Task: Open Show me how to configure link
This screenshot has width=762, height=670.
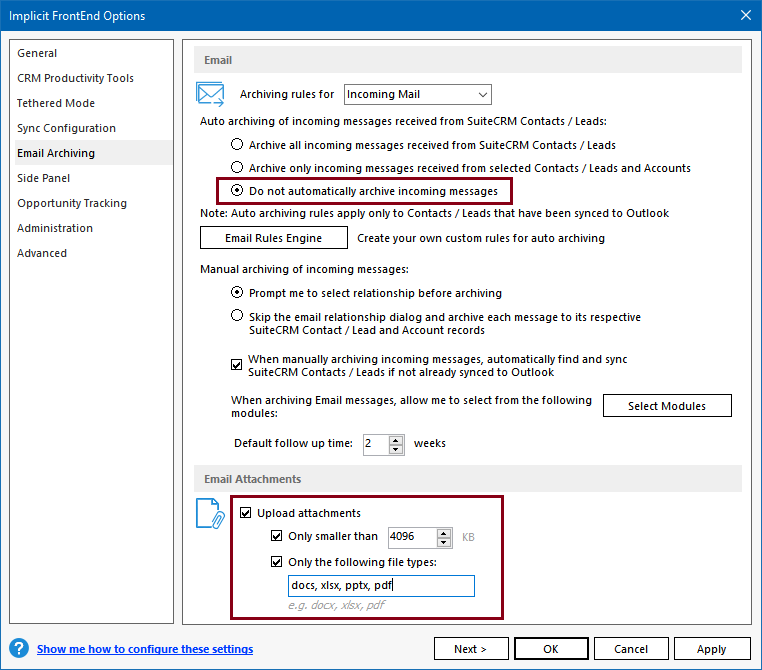Action: (145, 649)
